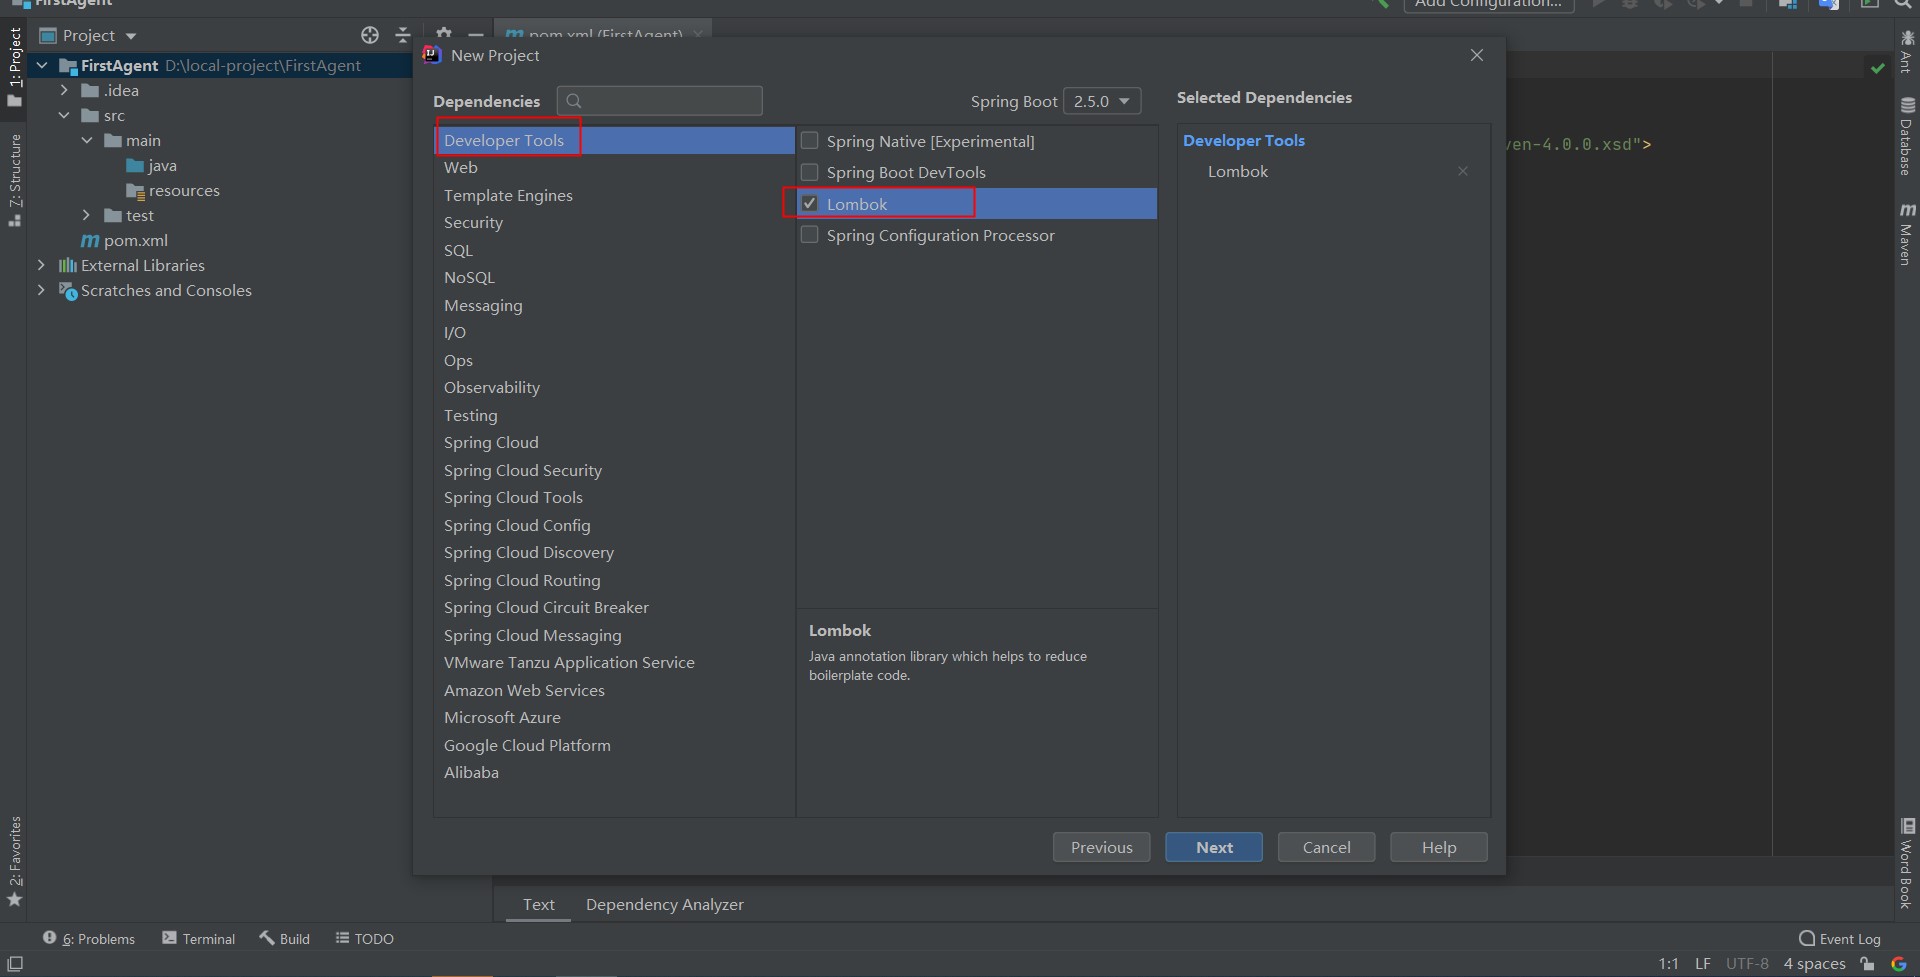The image size is (1920, 977).
Task: Open the TODO tool window
Action: [365, 939]
